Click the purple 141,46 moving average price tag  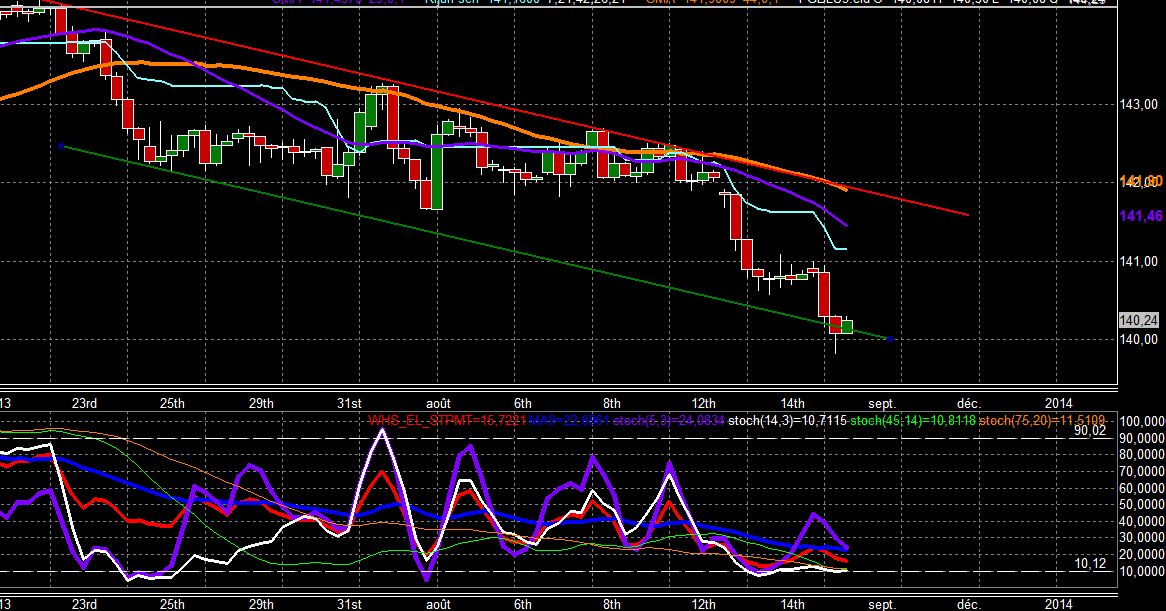1141,216
